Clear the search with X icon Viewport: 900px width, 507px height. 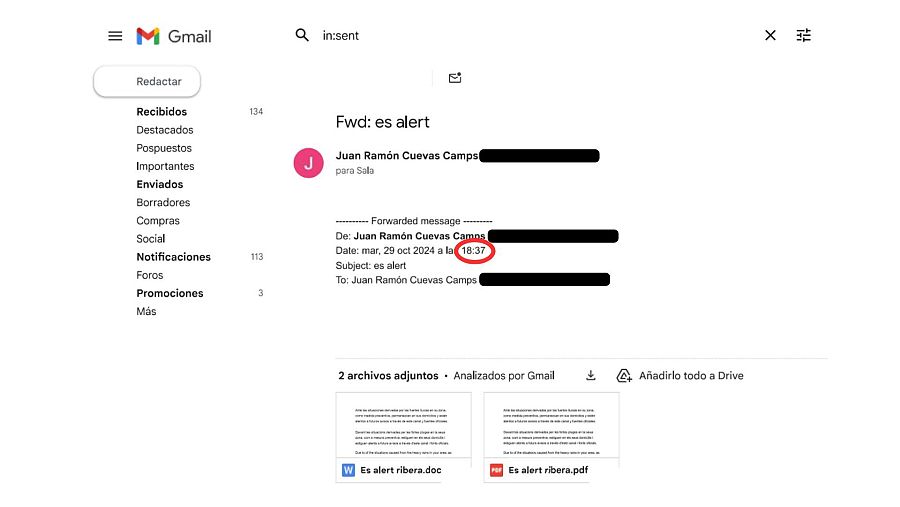(x=770, y=35)
